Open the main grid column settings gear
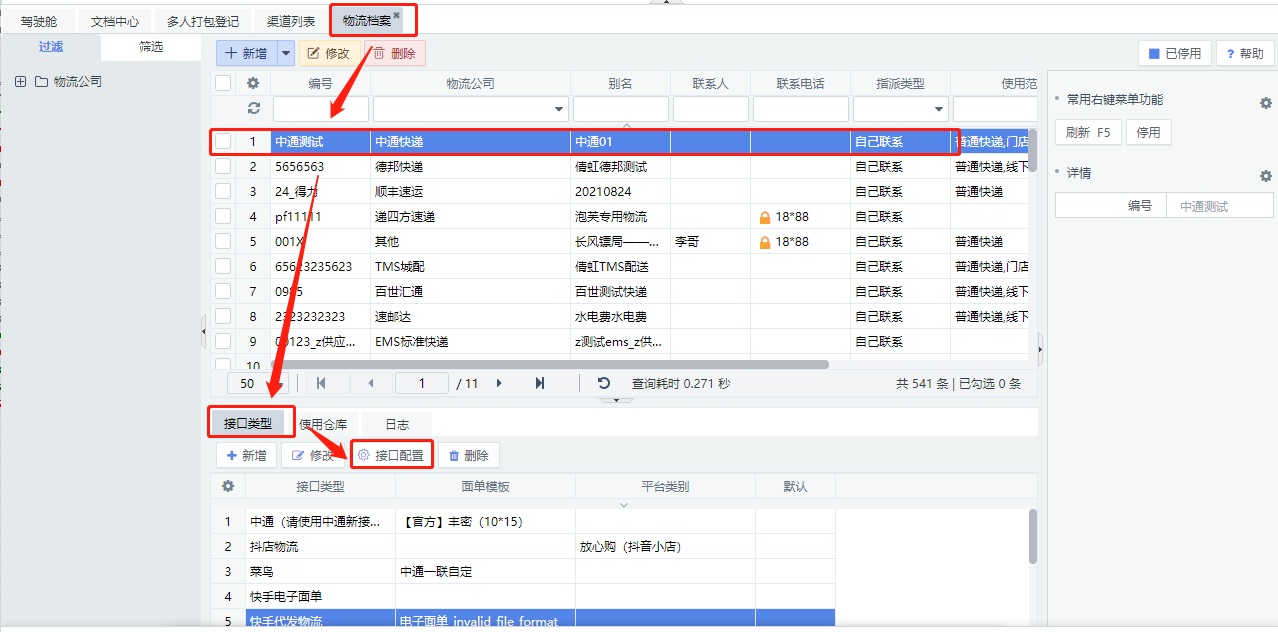The height and width of the screenshot is (632, 1278). tap(253, 84)
